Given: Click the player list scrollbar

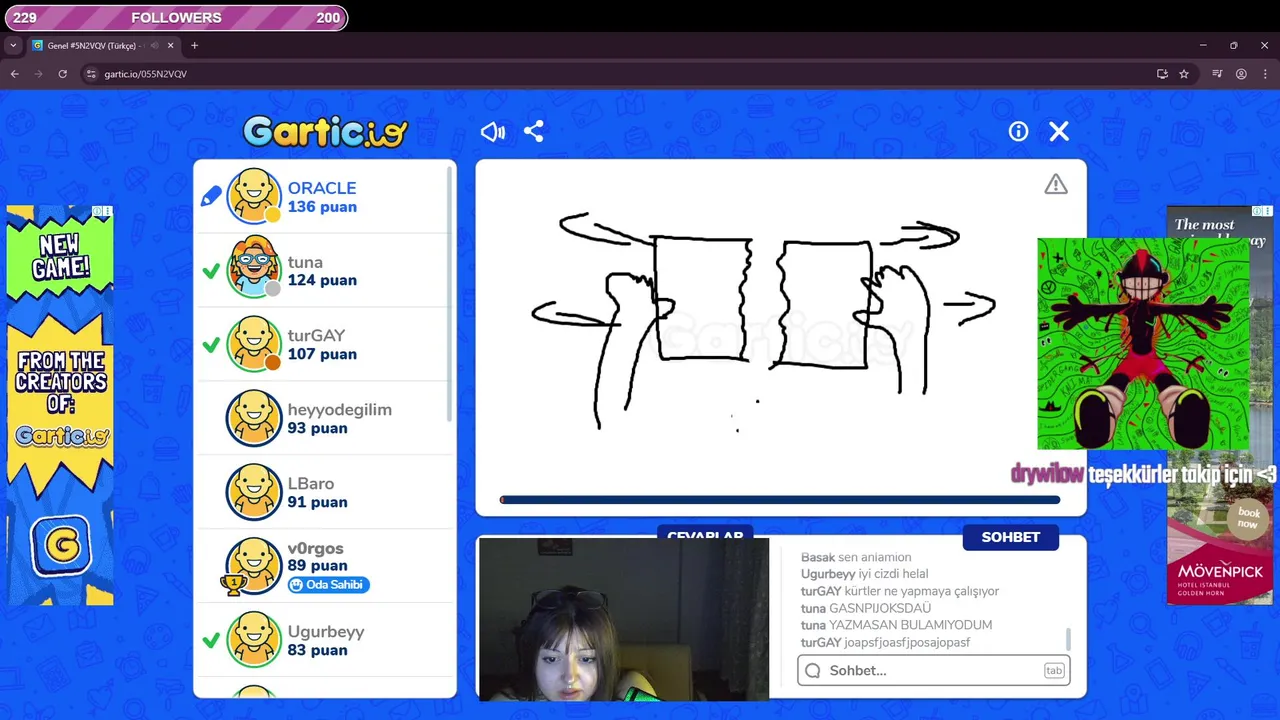Looking at the screenshot, I should coord(449,295).
